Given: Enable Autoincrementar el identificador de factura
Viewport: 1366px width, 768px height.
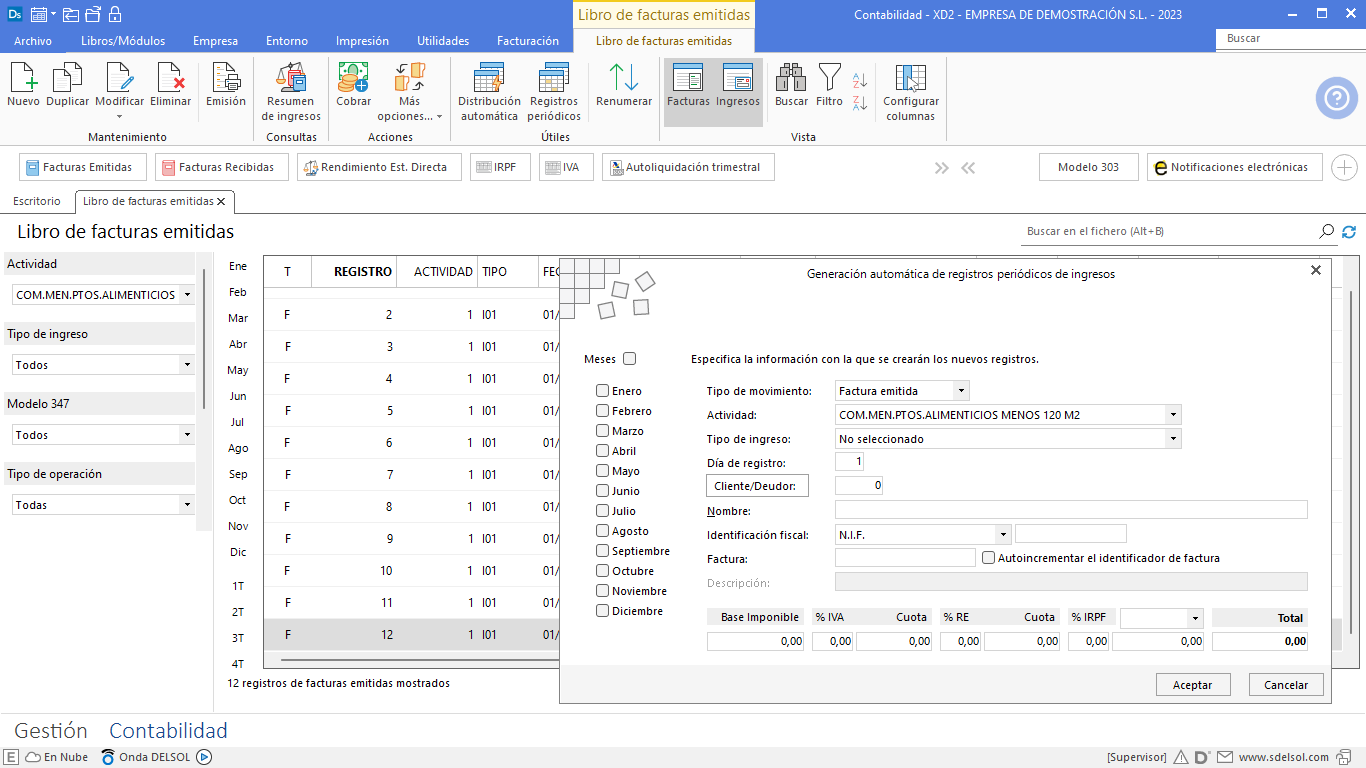Looking at the screenshot, I should (x=989, y=558).
